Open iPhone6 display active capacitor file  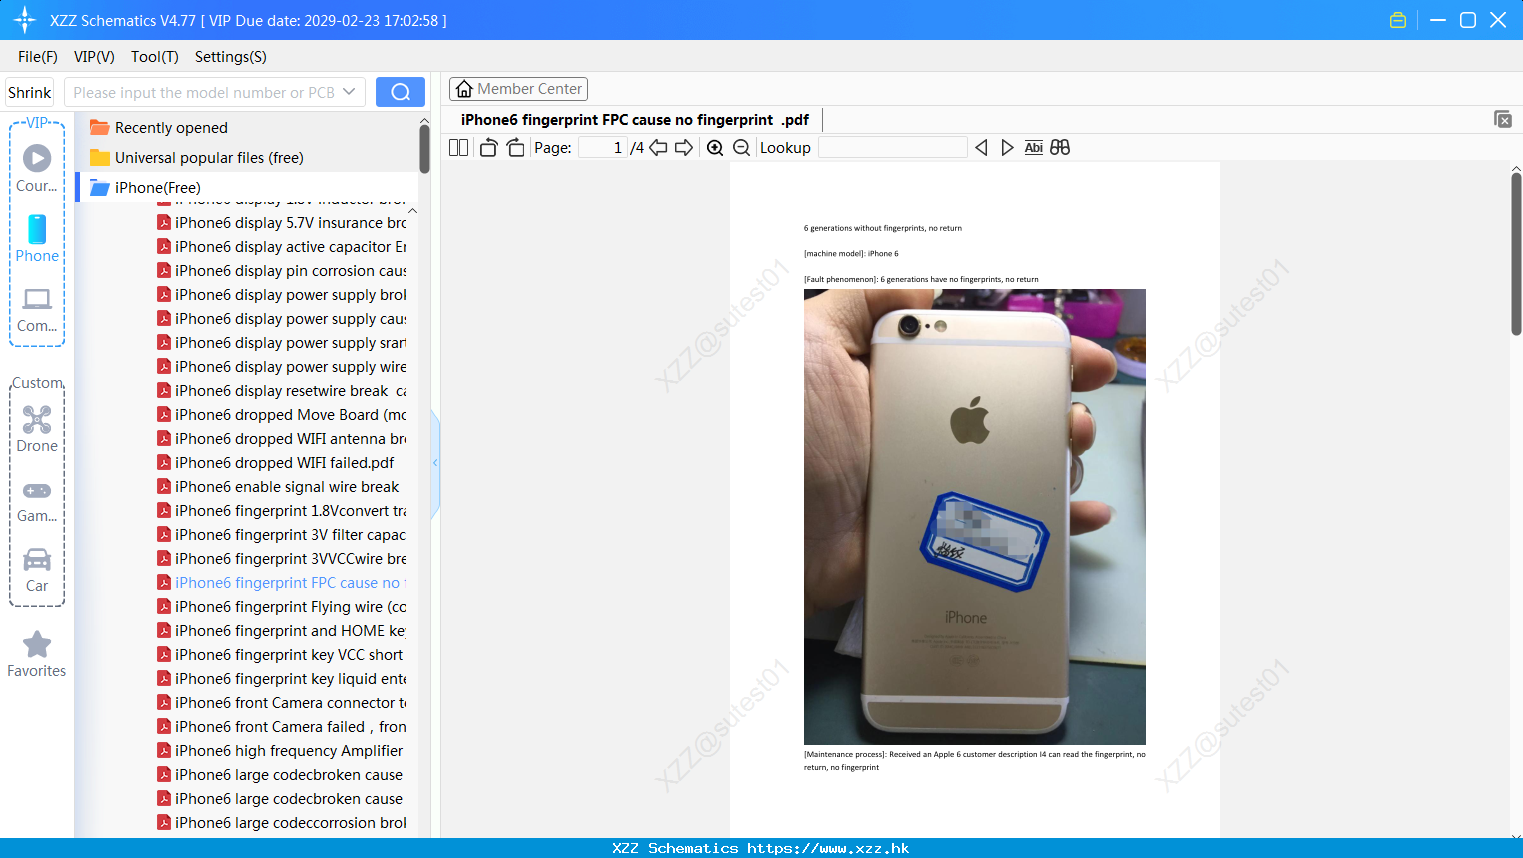(281, 247)
